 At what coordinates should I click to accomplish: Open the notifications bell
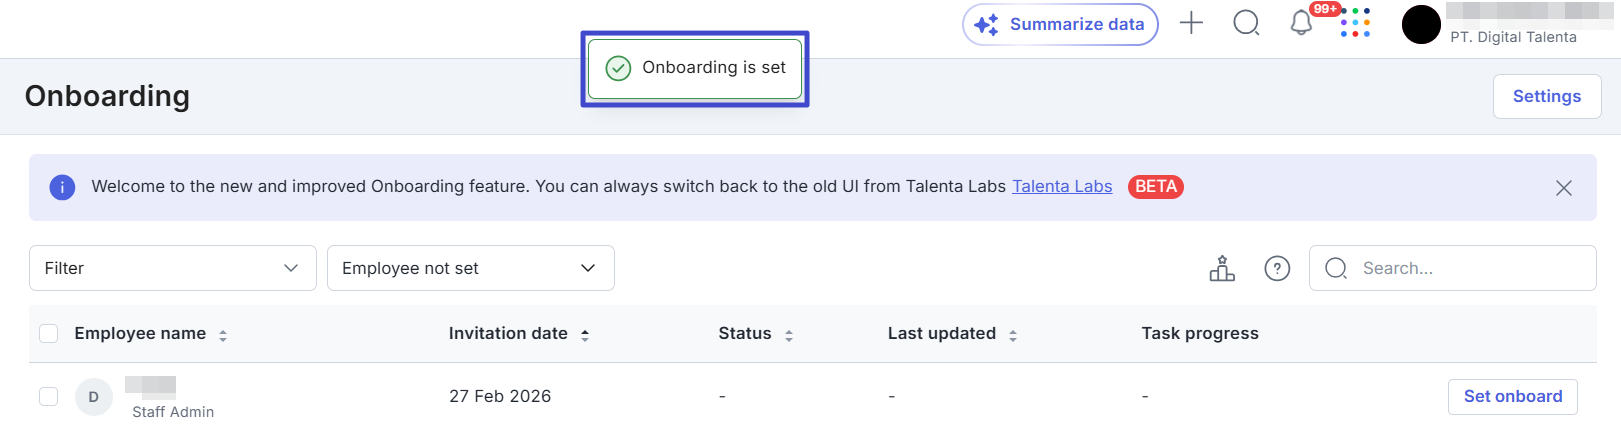tap(1301, 23)
